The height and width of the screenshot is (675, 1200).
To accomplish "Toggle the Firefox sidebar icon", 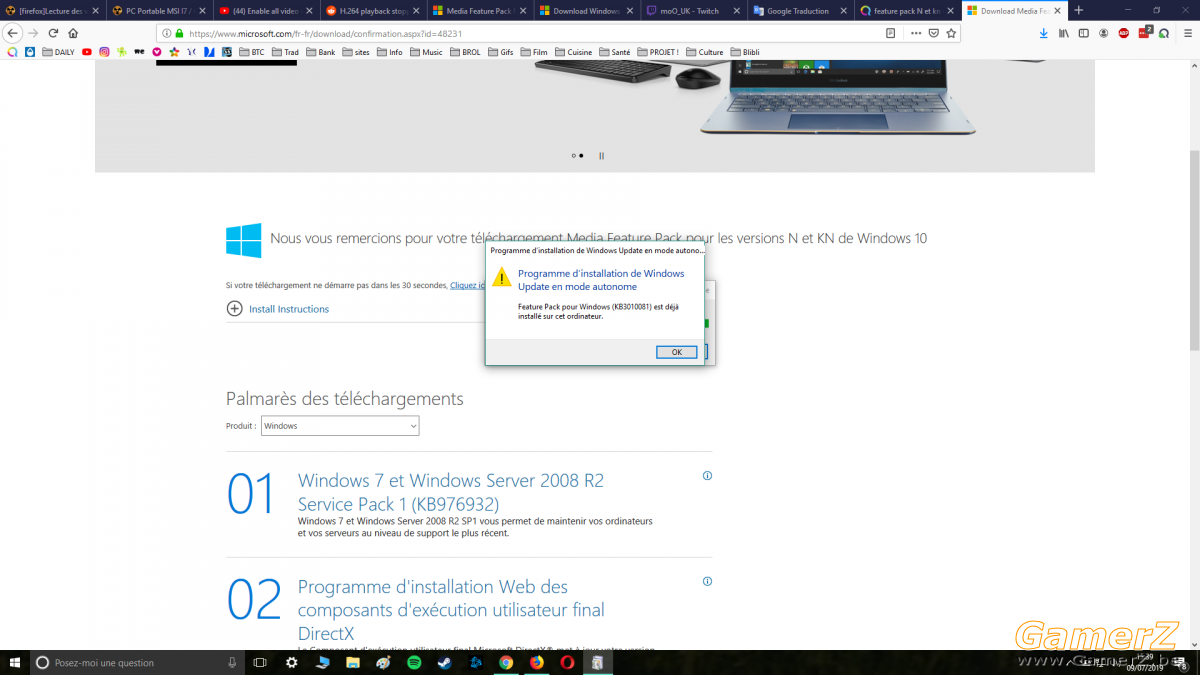I will 1083,33.
